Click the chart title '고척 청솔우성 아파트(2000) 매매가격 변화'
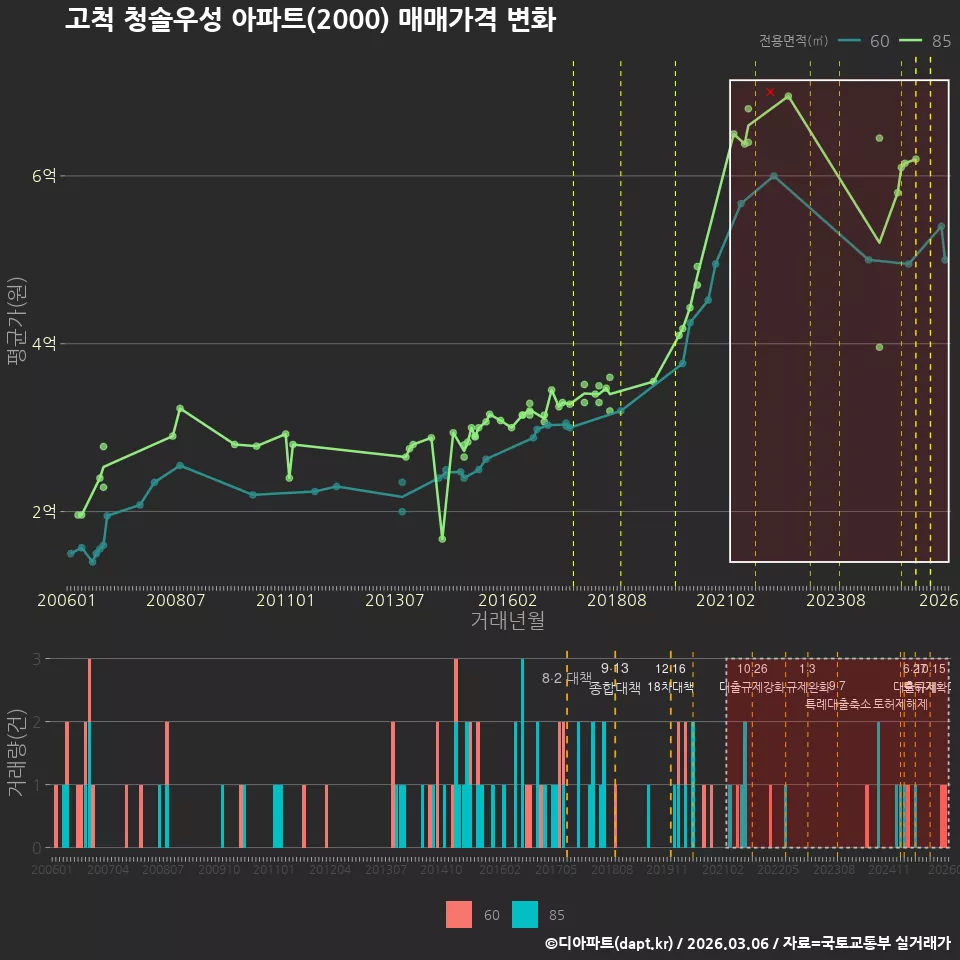Image resolution: width=960 pixels, height=960 pixels. click(310, 19)
